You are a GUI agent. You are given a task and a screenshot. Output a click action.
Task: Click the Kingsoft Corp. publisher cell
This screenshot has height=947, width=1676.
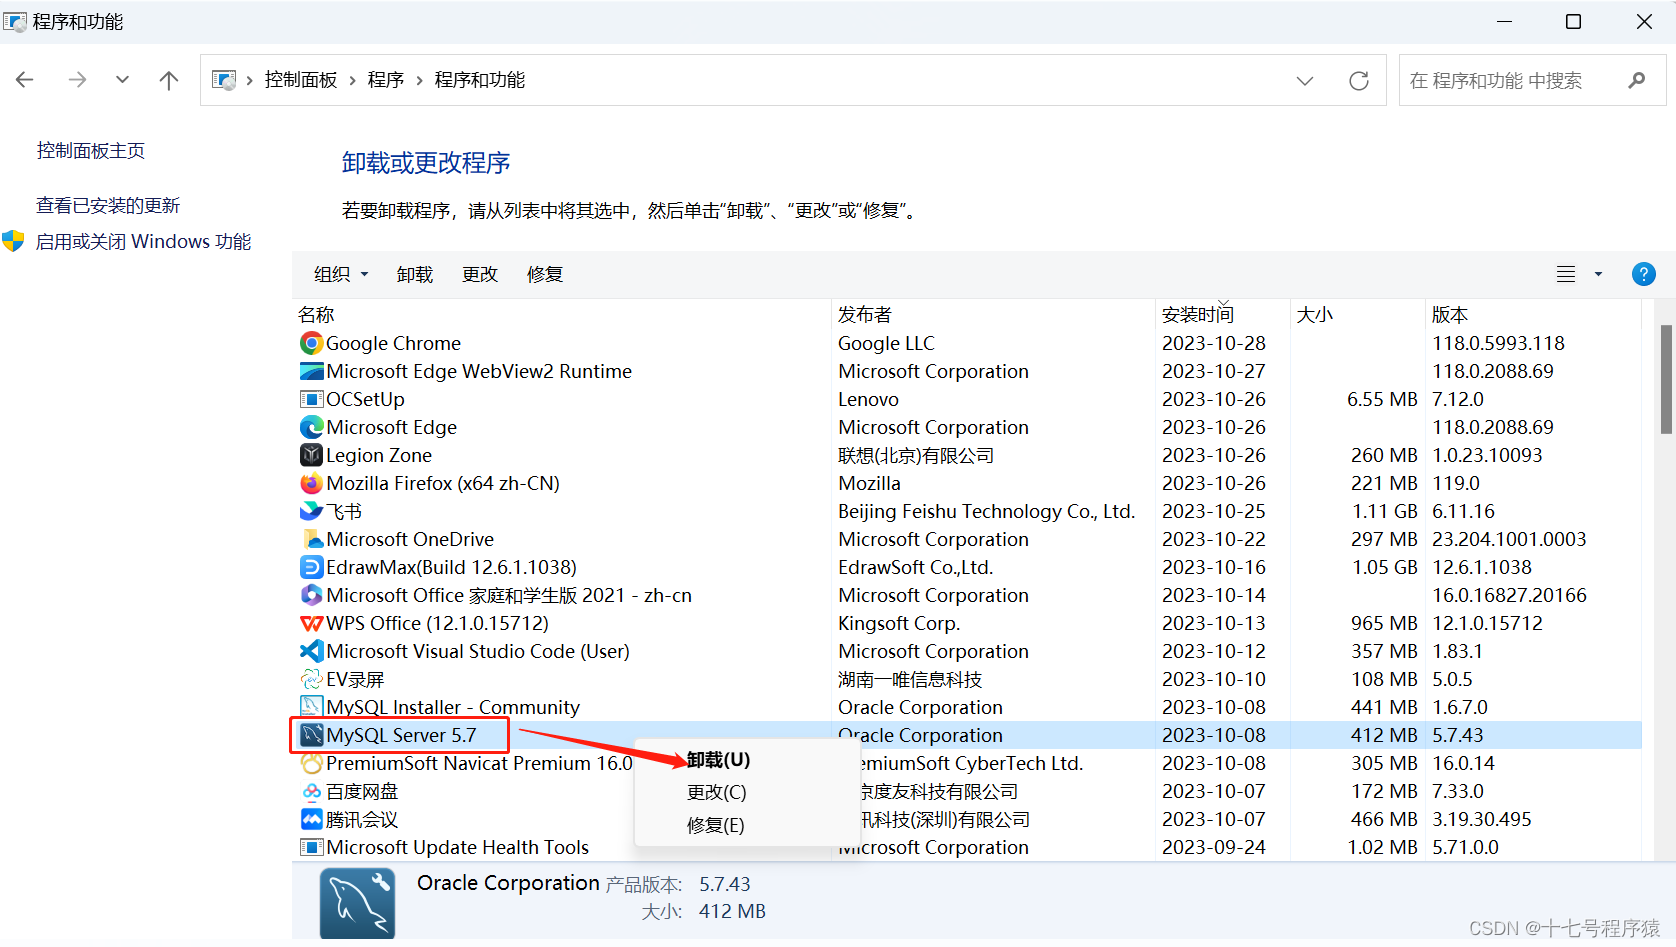point(899,623)
